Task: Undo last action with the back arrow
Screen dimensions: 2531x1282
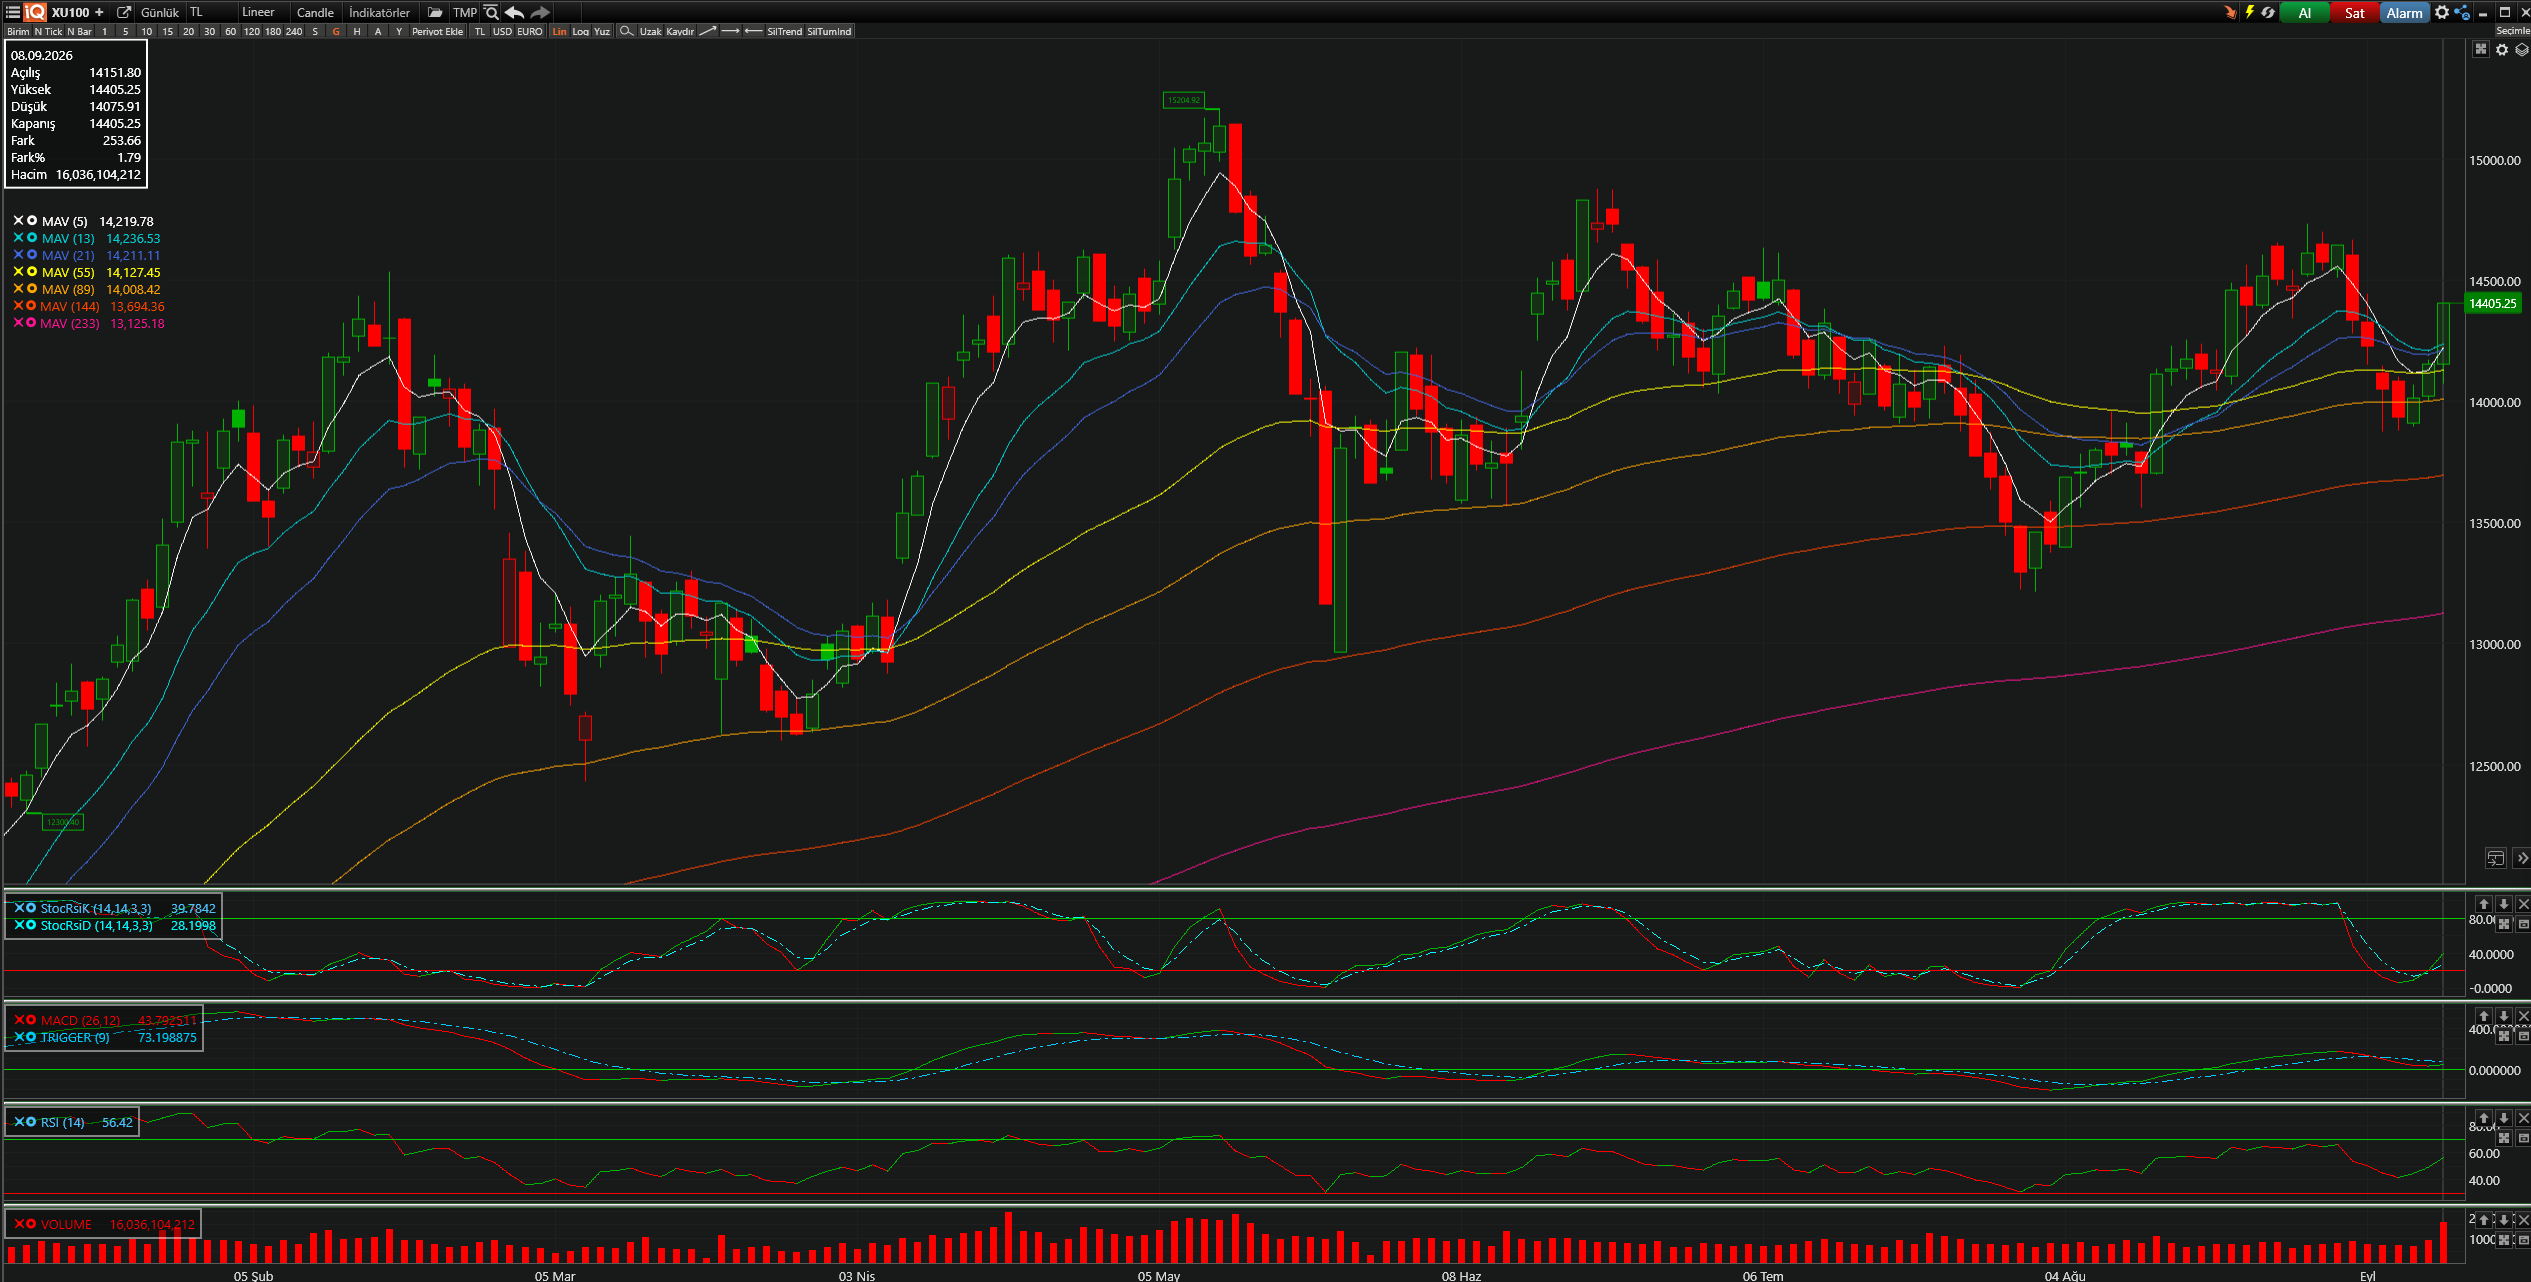Action: 514,12
